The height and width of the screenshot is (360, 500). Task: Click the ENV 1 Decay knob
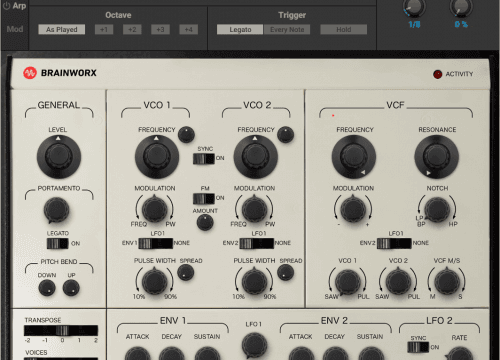coord(171,354)
